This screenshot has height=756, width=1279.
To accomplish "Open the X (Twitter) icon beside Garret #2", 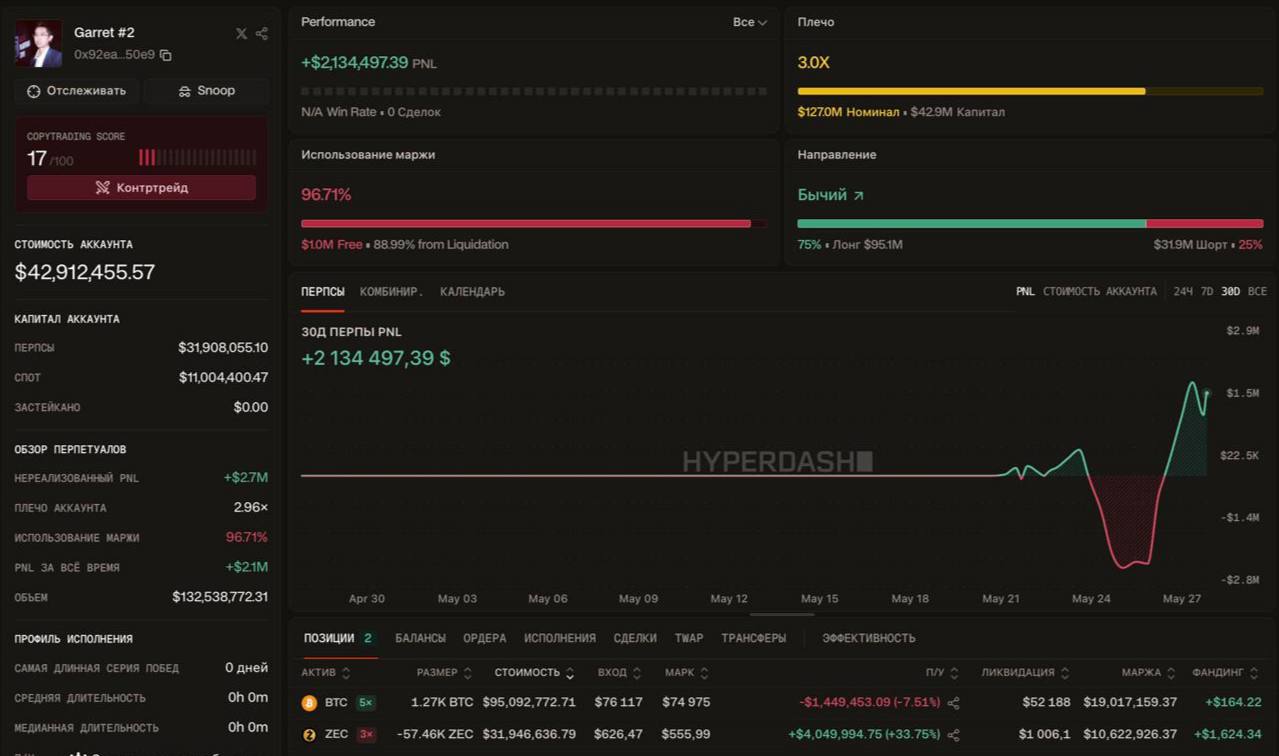I will (x=241, y=33).
